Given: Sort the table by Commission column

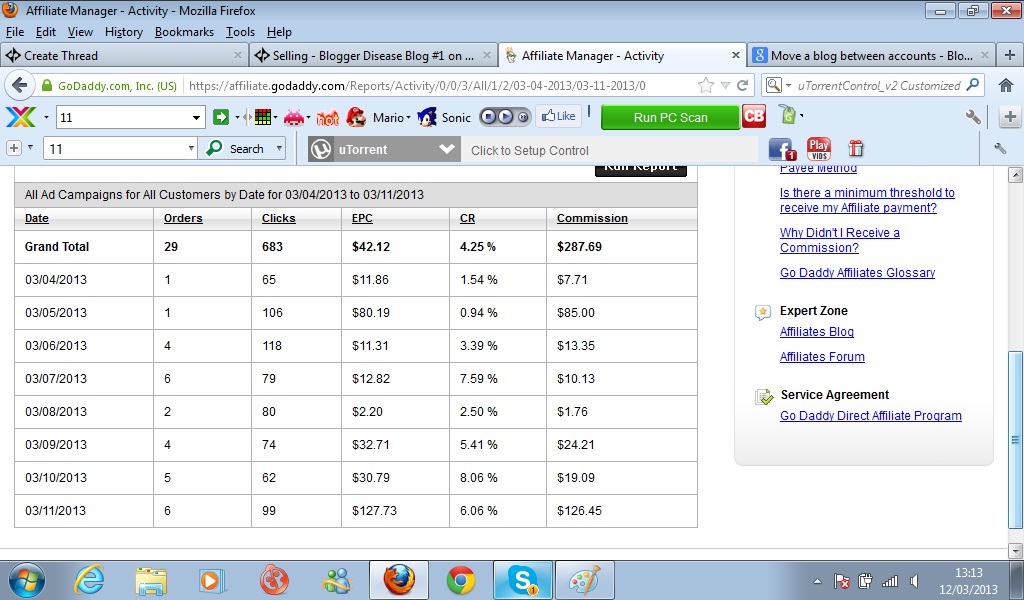Looking at the screenshot, I should click(592, 218).
